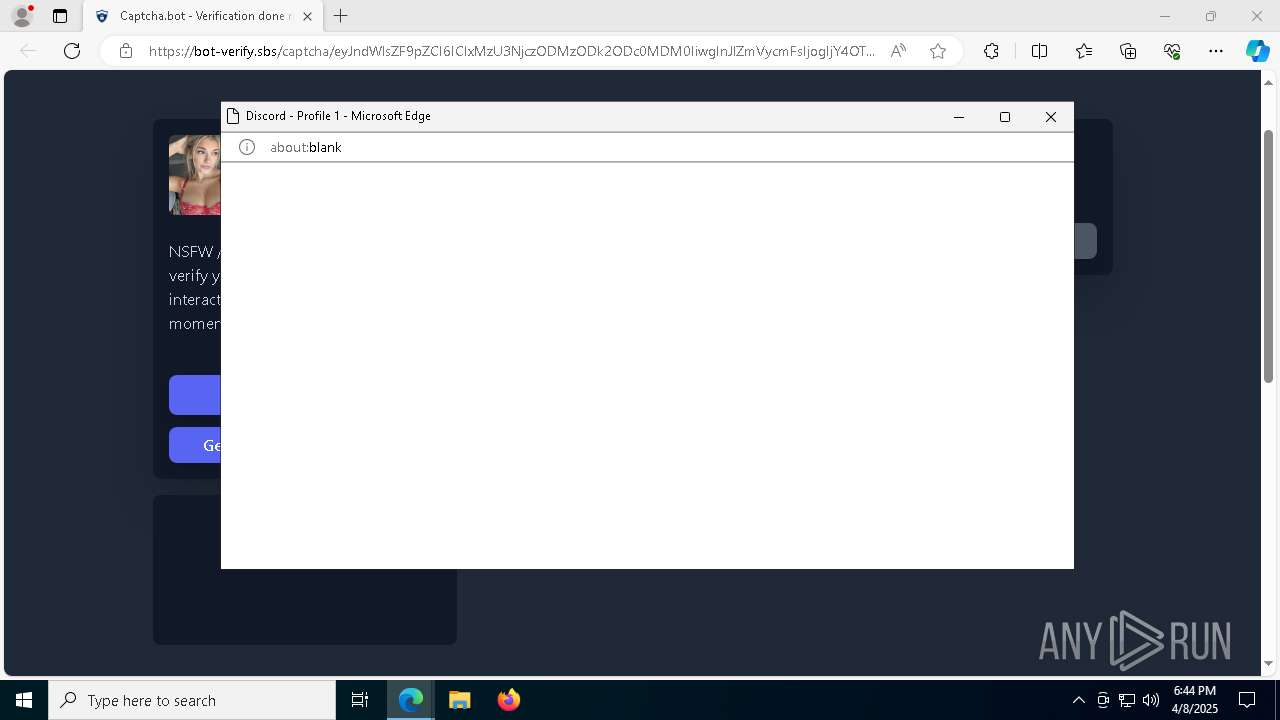
Task: Close the Discord popup window
Action: (x=1051, y=117)
